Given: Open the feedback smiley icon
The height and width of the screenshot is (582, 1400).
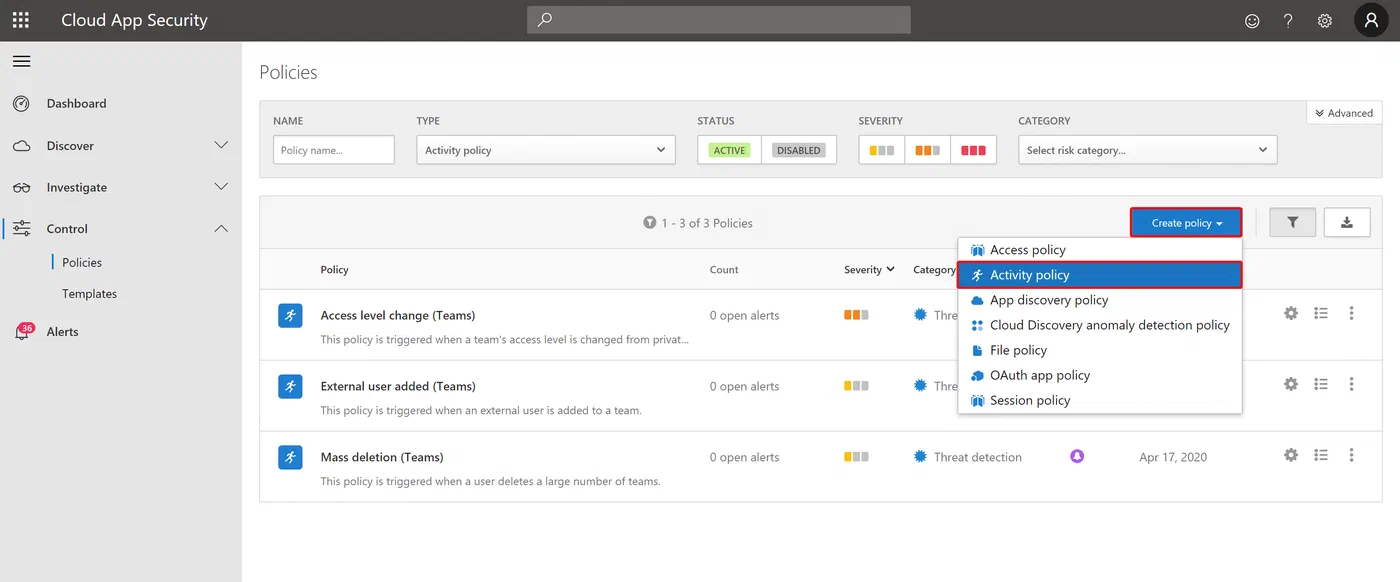Looking at the screenshot, I should 1252,20.
